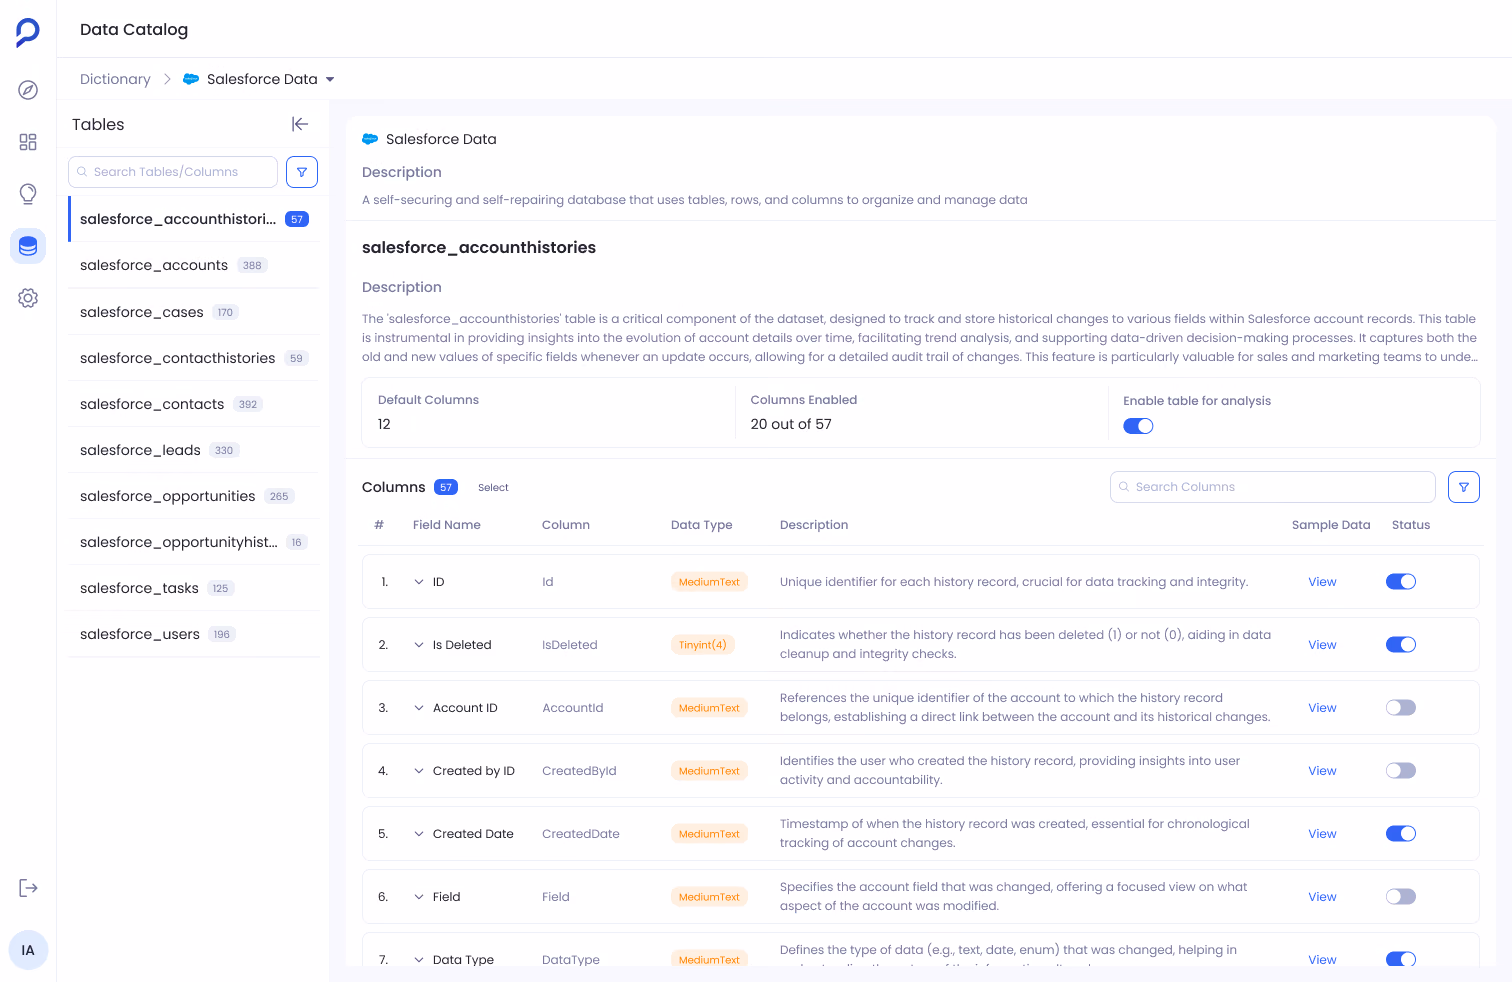This screenshot has width=1512, height=982.
Task: Expand the Field row chevron
Action: pyautogui.click(x=419, y=897)
